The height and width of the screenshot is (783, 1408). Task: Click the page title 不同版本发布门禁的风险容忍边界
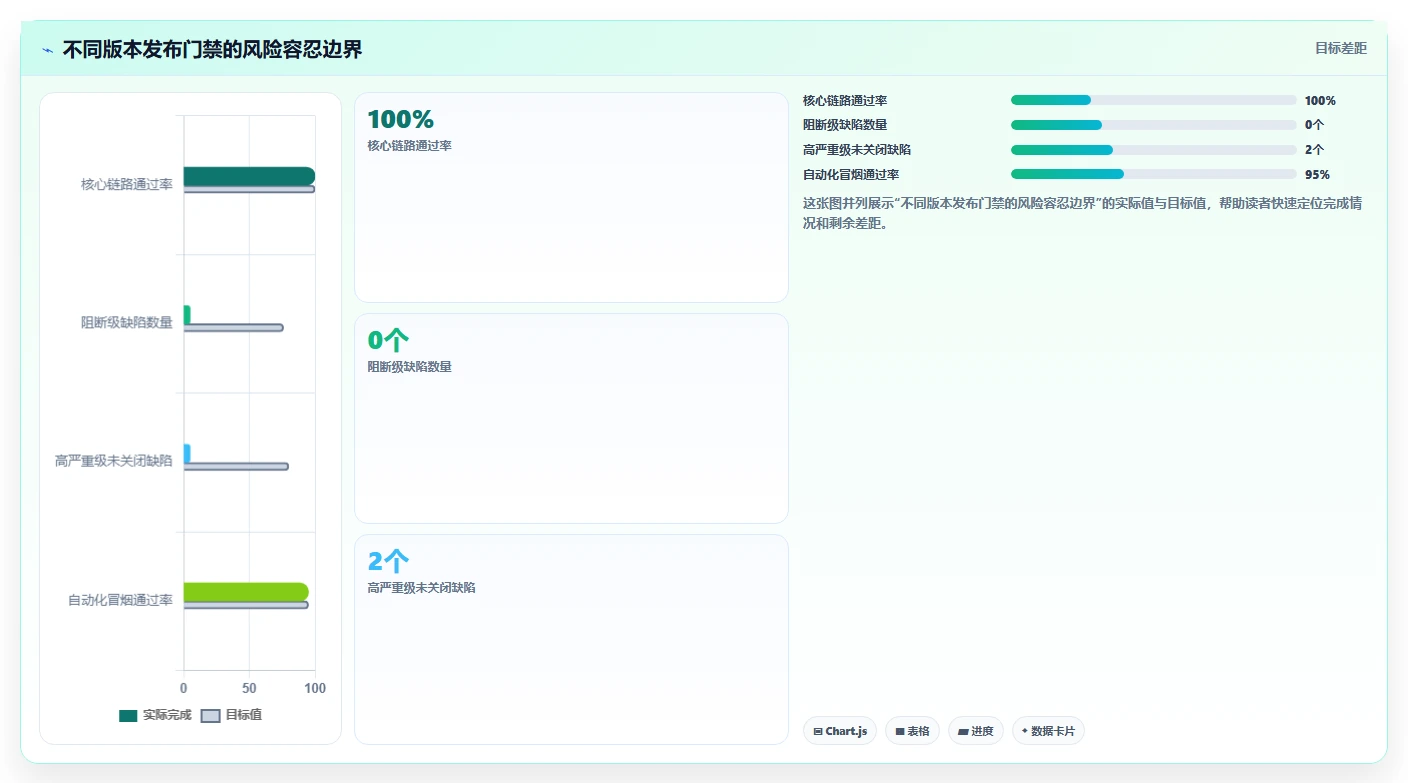[x=212, y=49]
